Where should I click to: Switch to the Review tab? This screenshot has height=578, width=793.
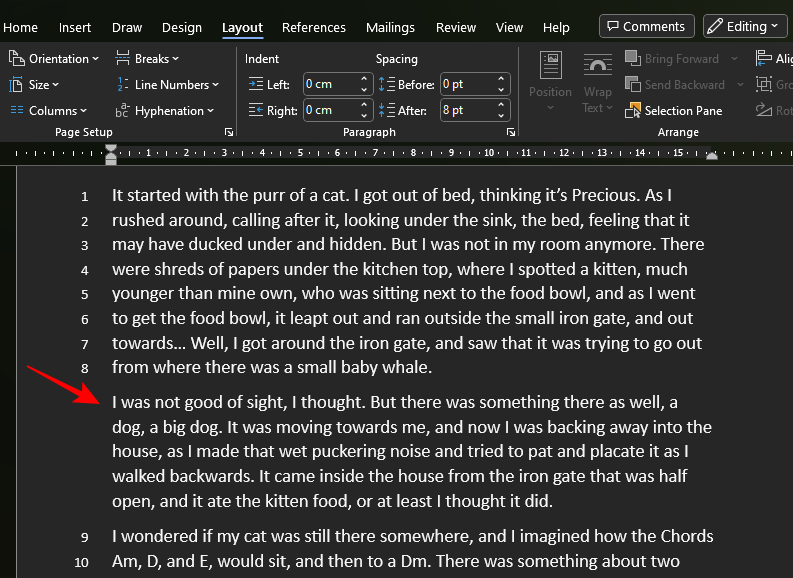(x=456, y=27)
